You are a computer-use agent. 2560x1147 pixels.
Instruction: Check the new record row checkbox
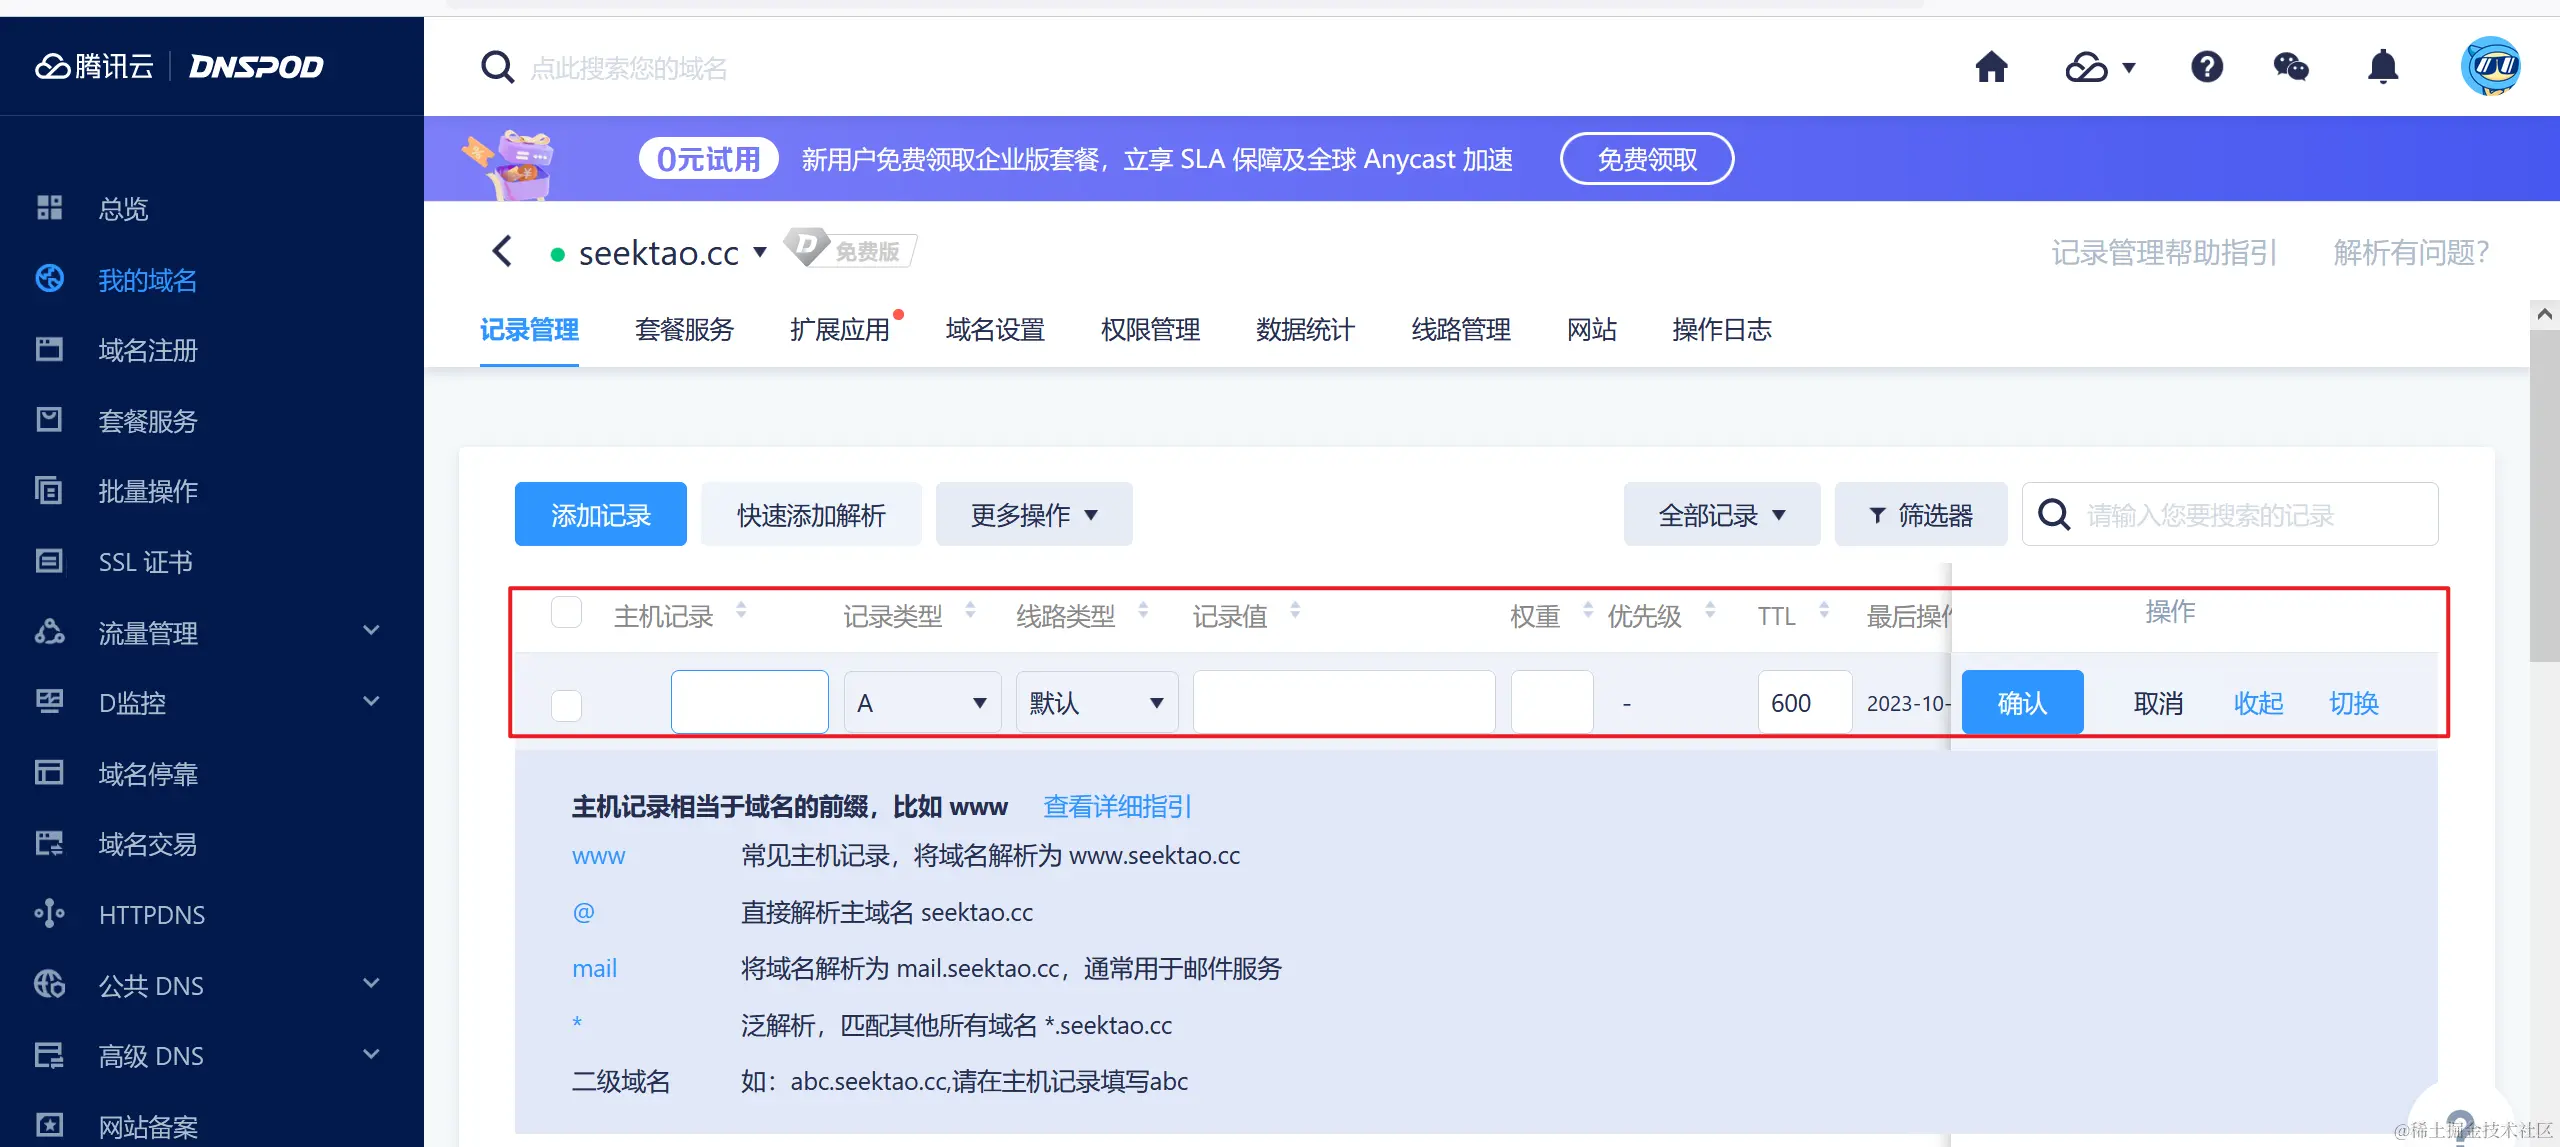click(x=567, y=705)
